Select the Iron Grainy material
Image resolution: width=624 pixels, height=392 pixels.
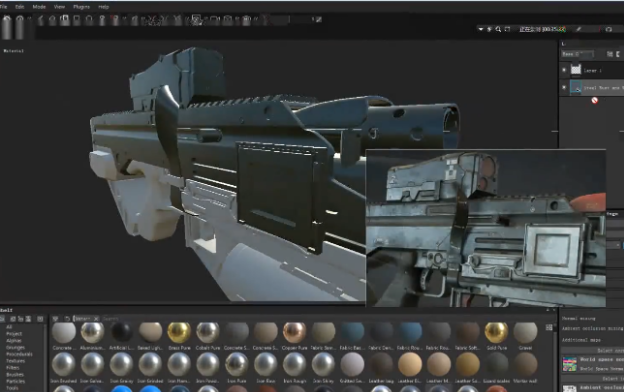pyautogui.click(x=121, y=365)
